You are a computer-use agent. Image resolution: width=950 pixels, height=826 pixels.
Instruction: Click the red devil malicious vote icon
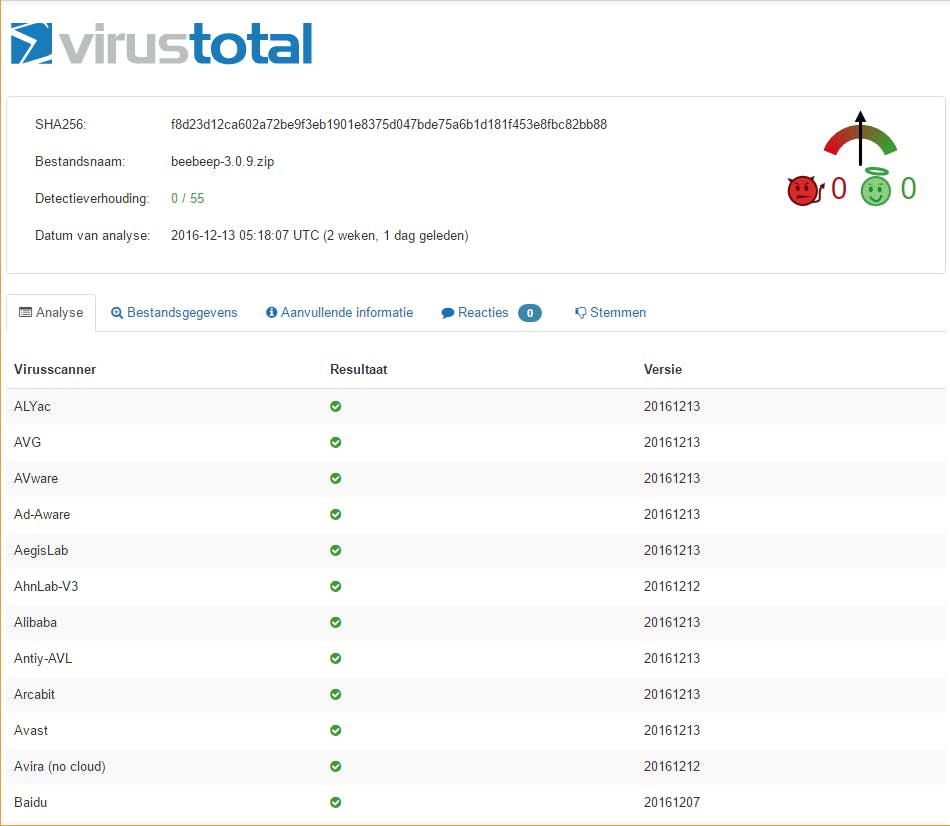coord(806,190)
